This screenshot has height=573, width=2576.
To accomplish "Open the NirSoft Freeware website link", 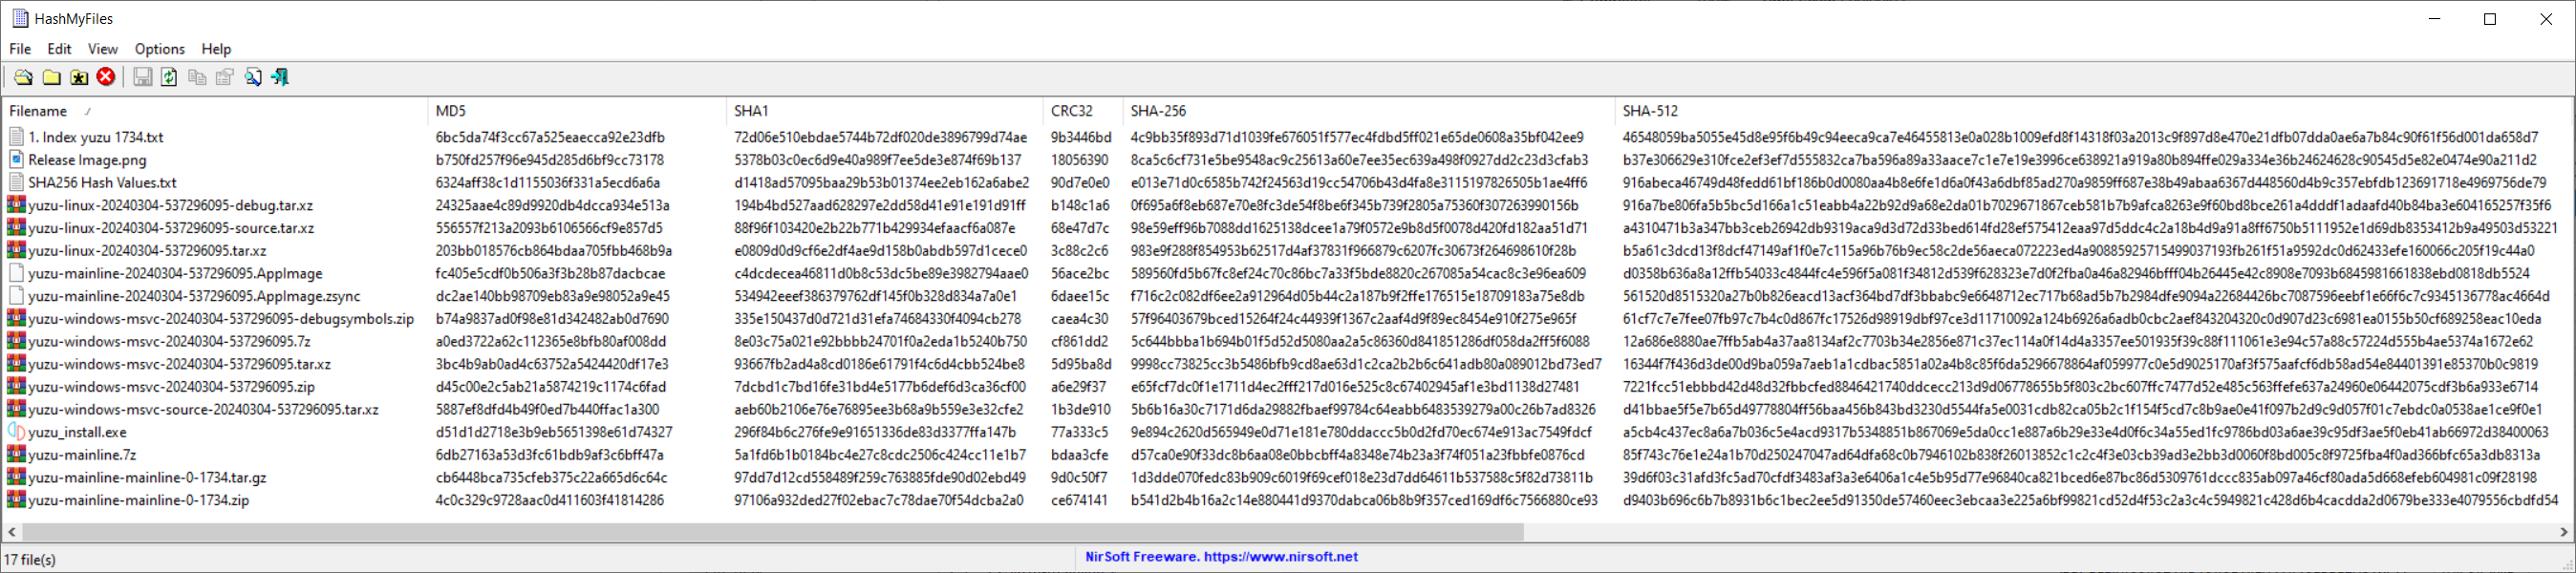I will 1221,556.
